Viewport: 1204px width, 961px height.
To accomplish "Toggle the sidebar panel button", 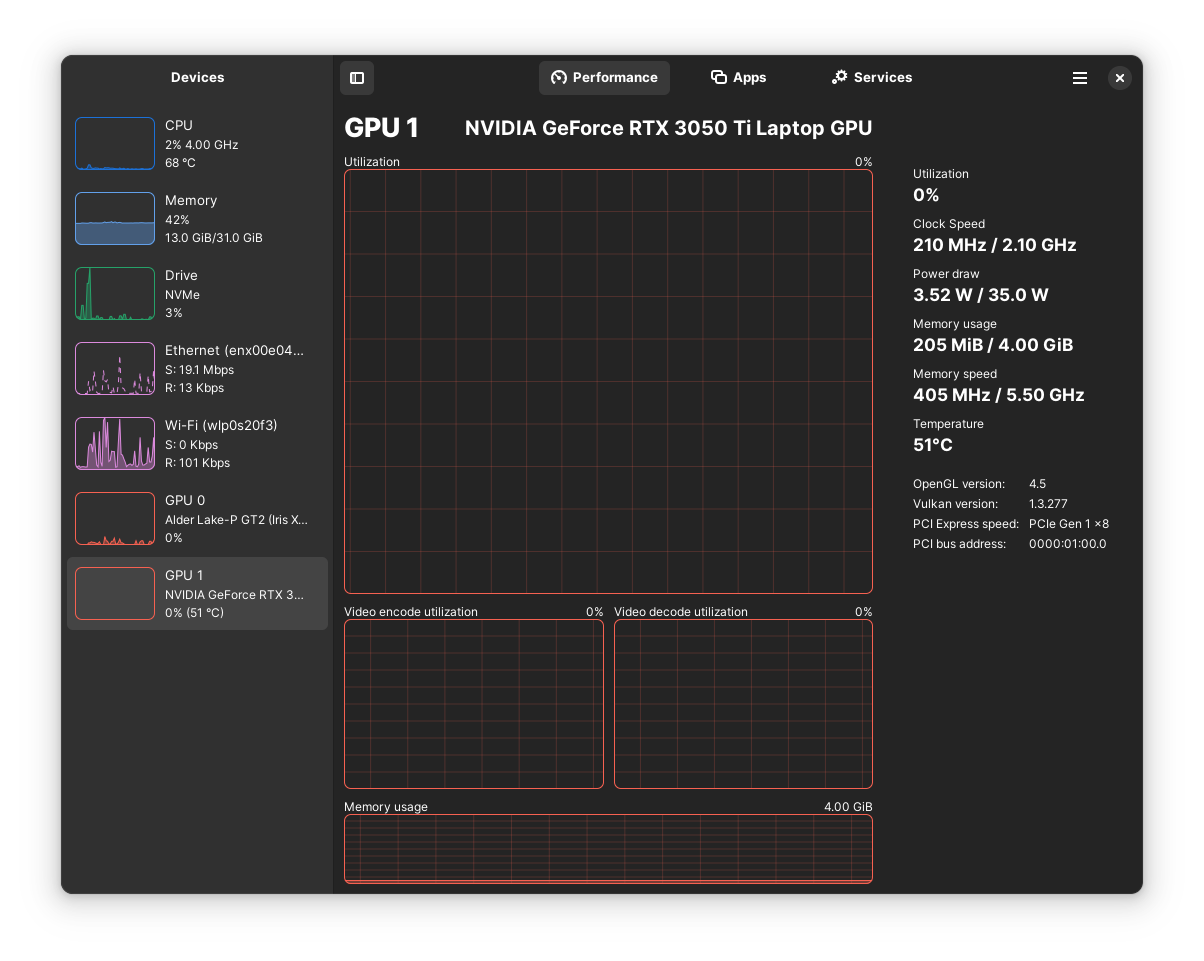I will tap(357, 78).
